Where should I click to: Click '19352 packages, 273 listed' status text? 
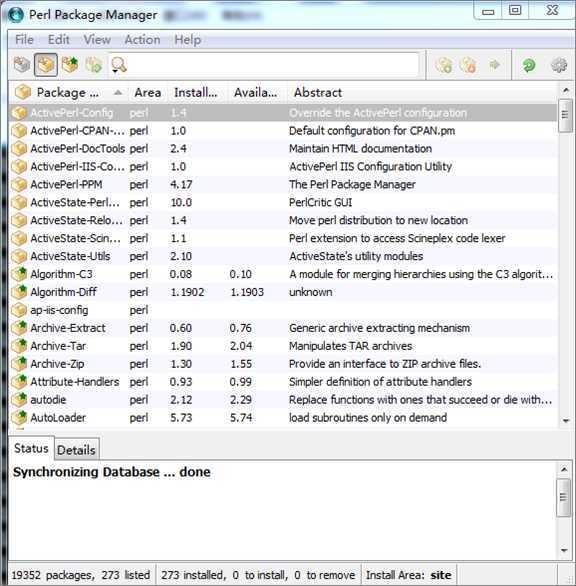click(81, 575)
